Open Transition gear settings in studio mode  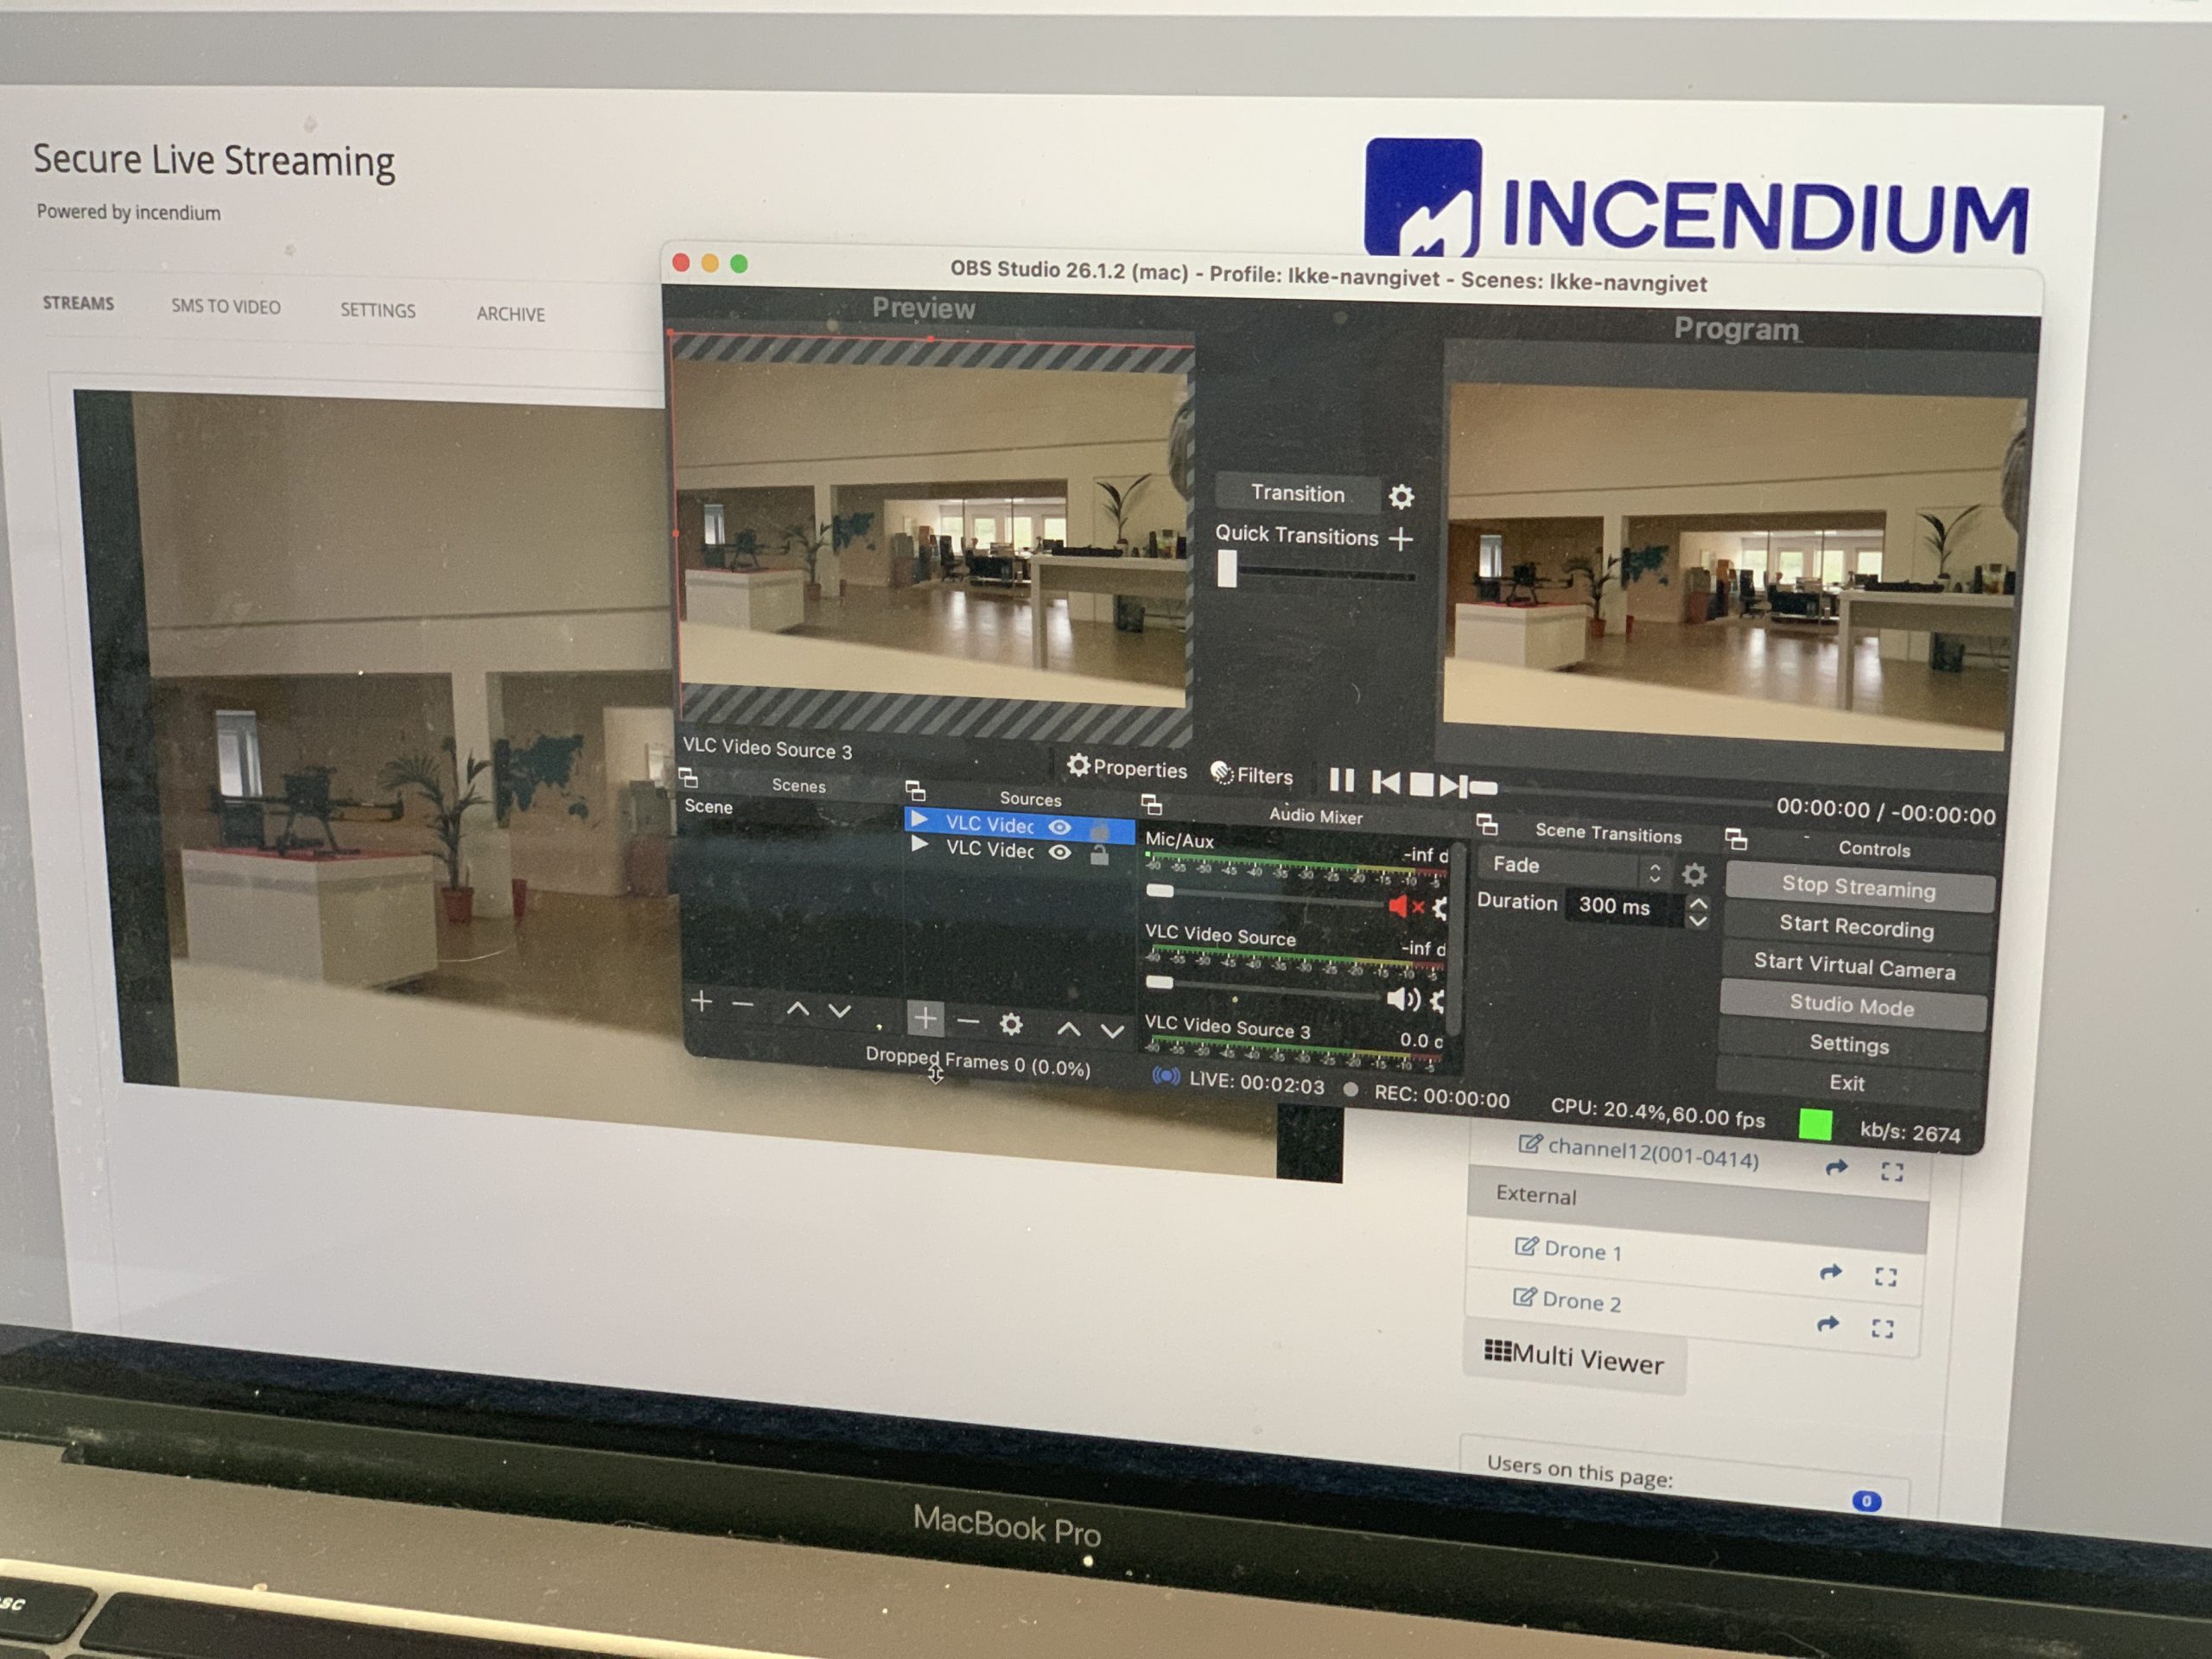point(1401,496)
